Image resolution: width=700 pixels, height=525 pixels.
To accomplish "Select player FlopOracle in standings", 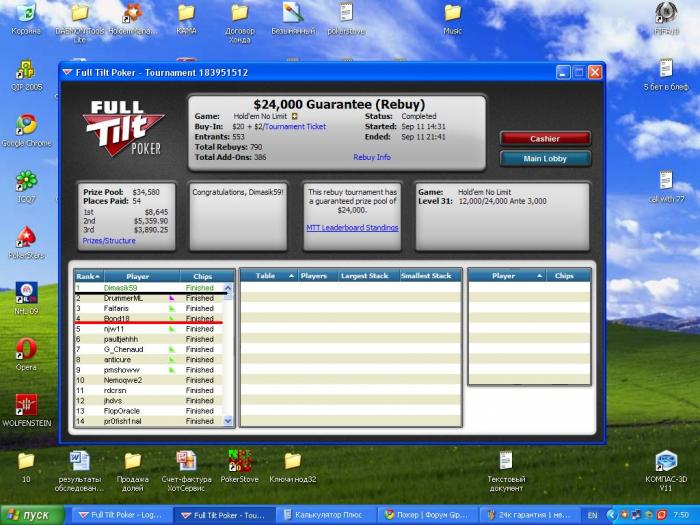I will click(x=149, y=411).
